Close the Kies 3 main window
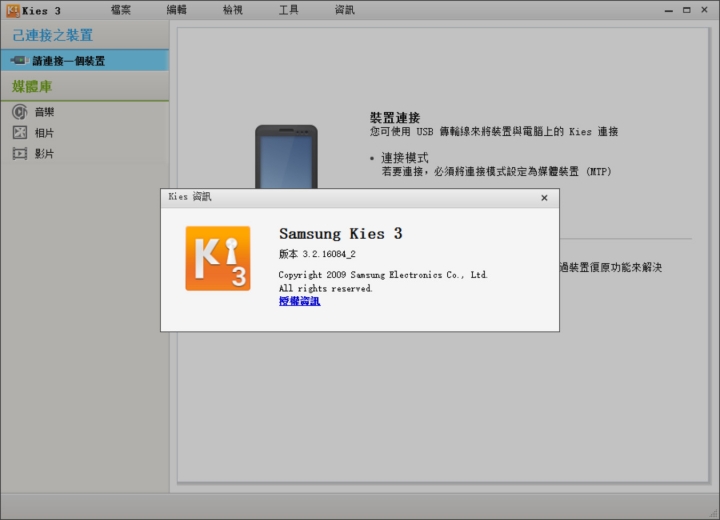The width and height of the screenshot is (720, 520). (x=704, y=10)
